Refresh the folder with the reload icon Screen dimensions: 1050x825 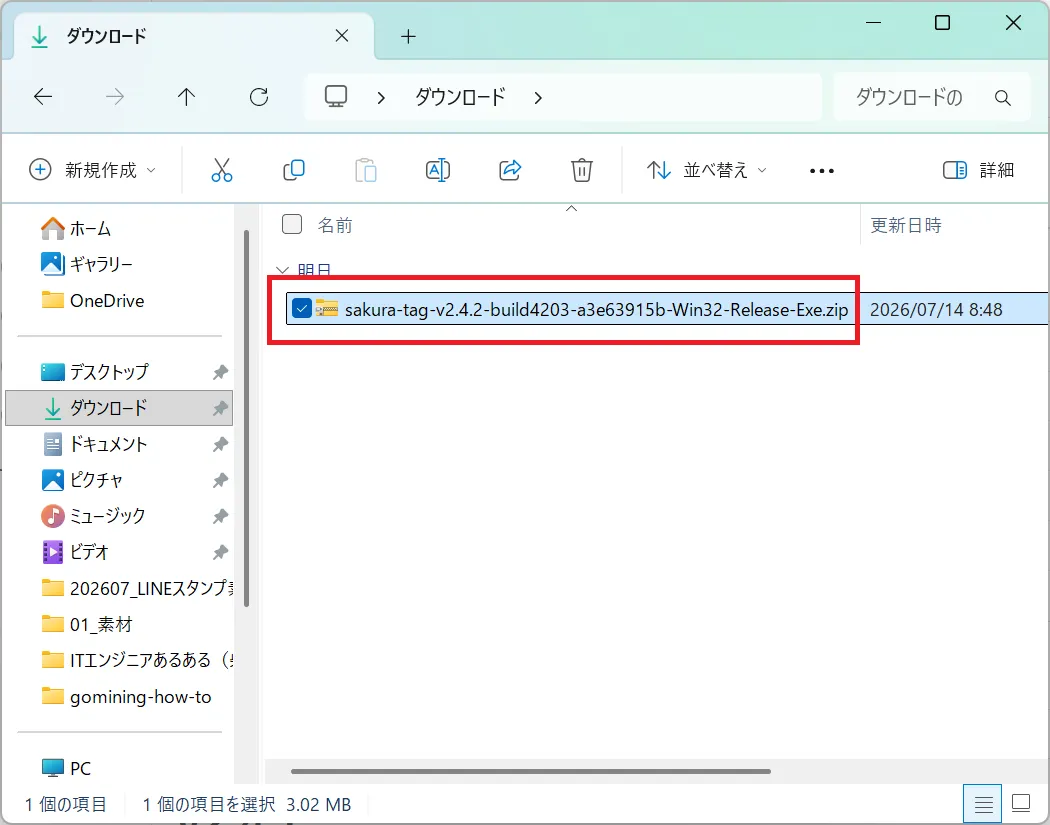tap(259, 97)
